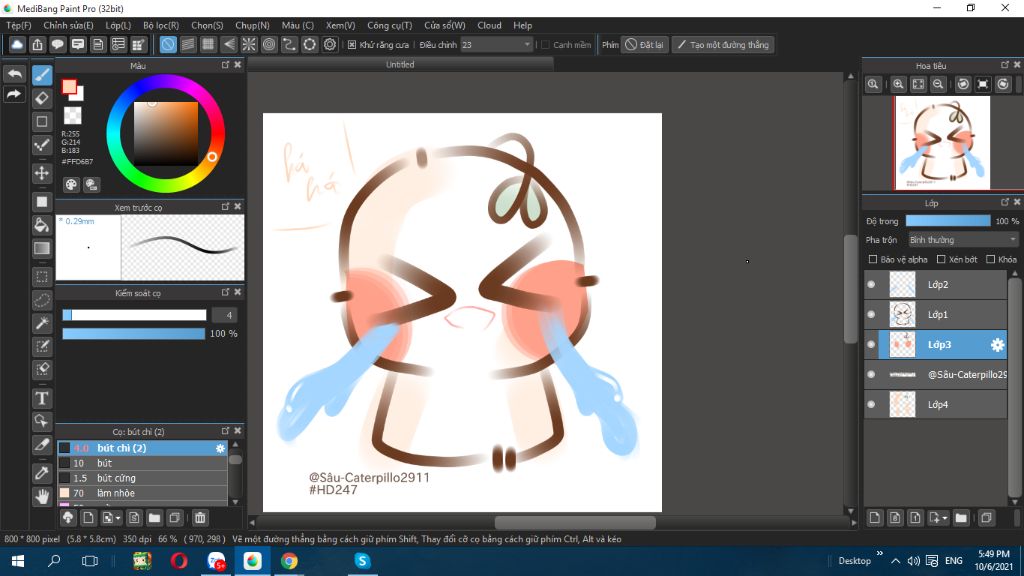Select the Eraser tool
The height and width of the screenshot is (576, 1024).
pyautogui.click(x=42, y=98)
